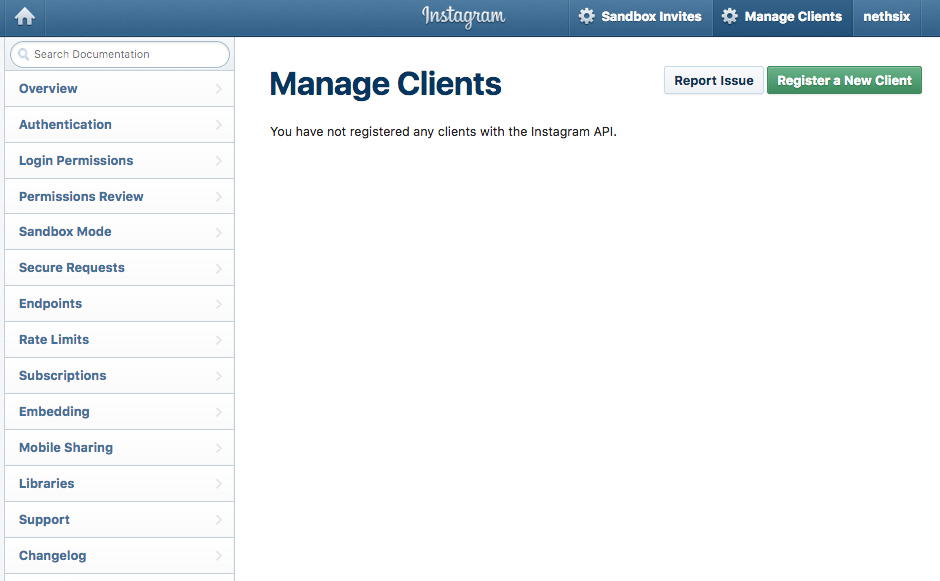This screenshot has width=940, height=581.
Task: Click the Report Issue button
Action: 713,80
